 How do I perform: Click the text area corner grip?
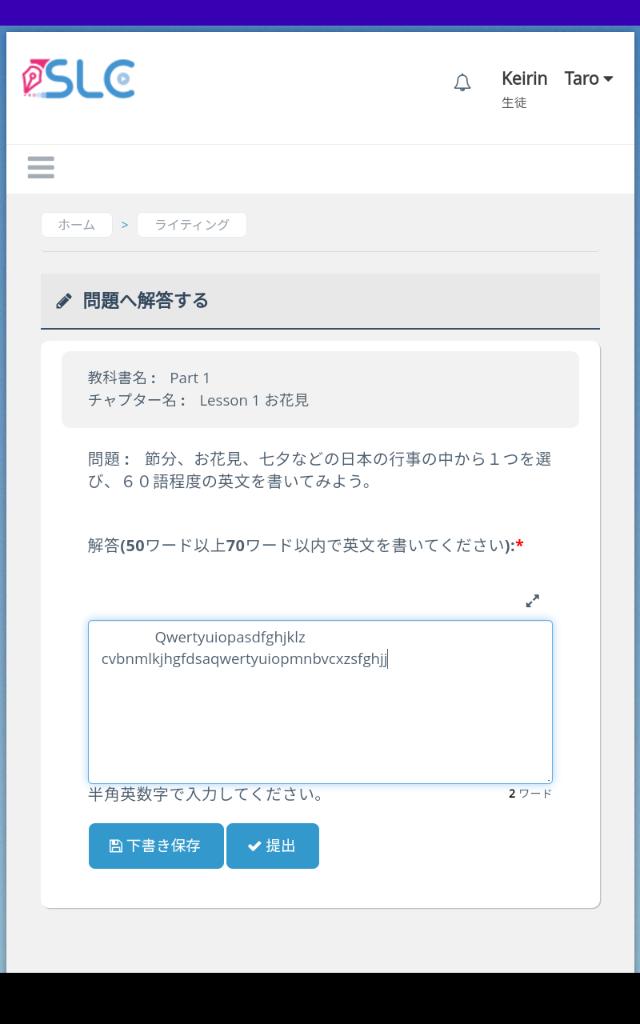pos(549,779)
